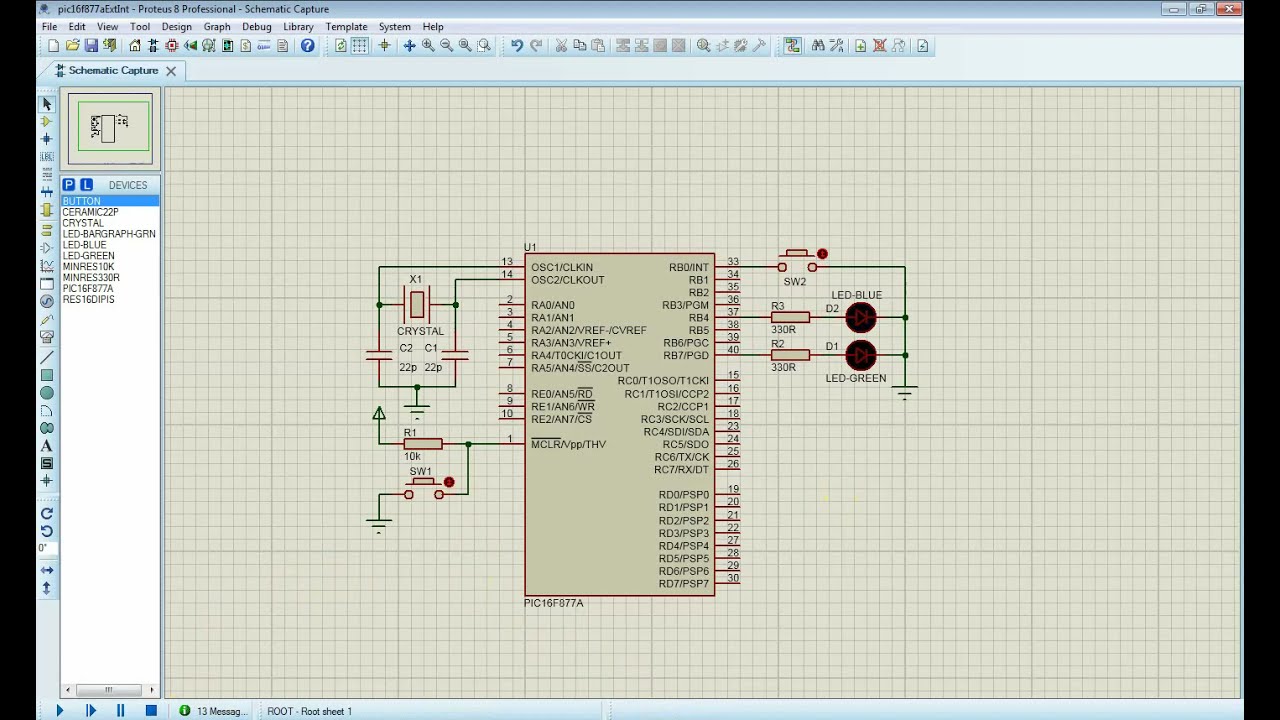
Task: Select the 2D Graphics Line tool
Action: click(x=46, y=357)
